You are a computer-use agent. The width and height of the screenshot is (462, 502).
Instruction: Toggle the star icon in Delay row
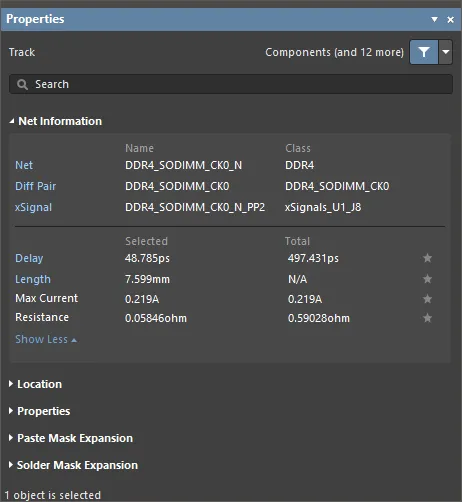click(x=427, y=258)
